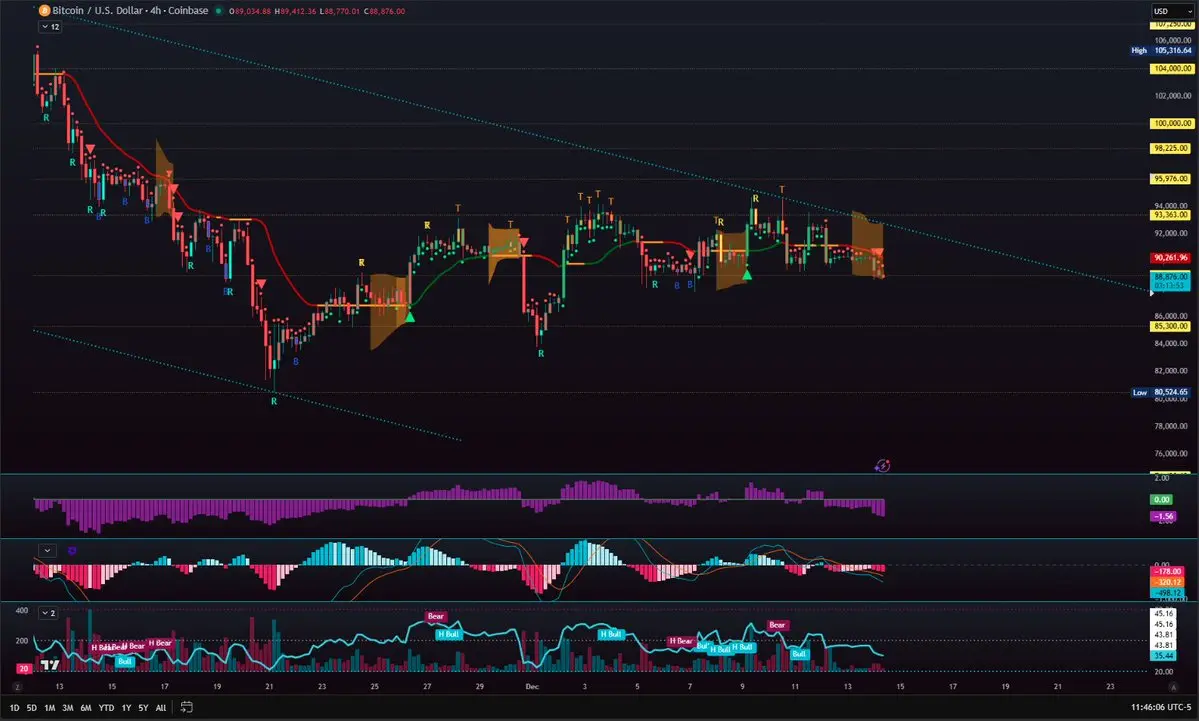Image resolution: width=1199 pixels, height=721 pixels.
Task: Collapse the 12 indicators legend
Action: (50, 27)
